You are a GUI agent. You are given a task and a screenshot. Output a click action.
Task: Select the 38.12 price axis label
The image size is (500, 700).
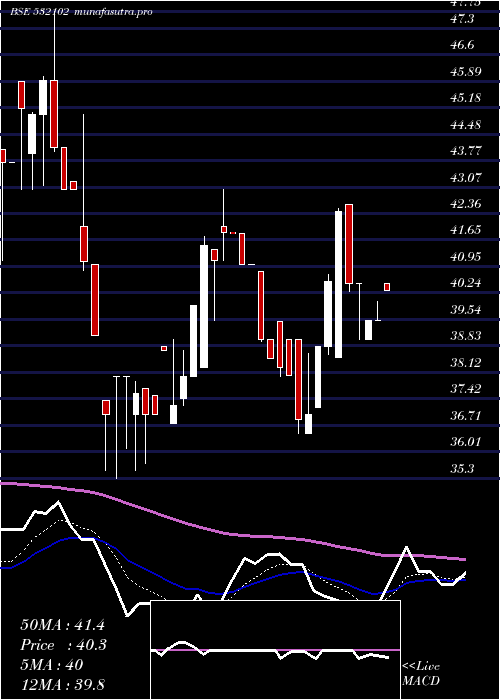click(x=466, y=362)
